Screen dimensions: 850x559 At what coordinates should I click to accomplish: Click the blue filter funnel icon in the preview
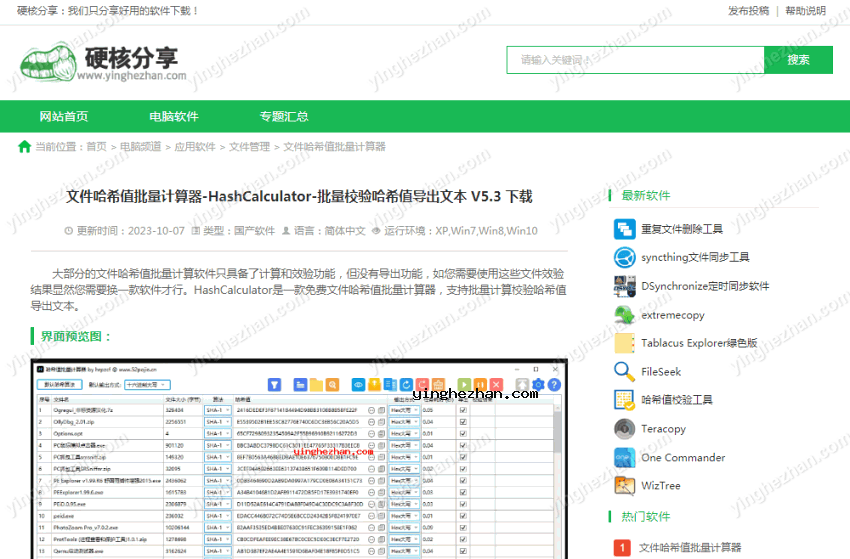coord(274,384)
